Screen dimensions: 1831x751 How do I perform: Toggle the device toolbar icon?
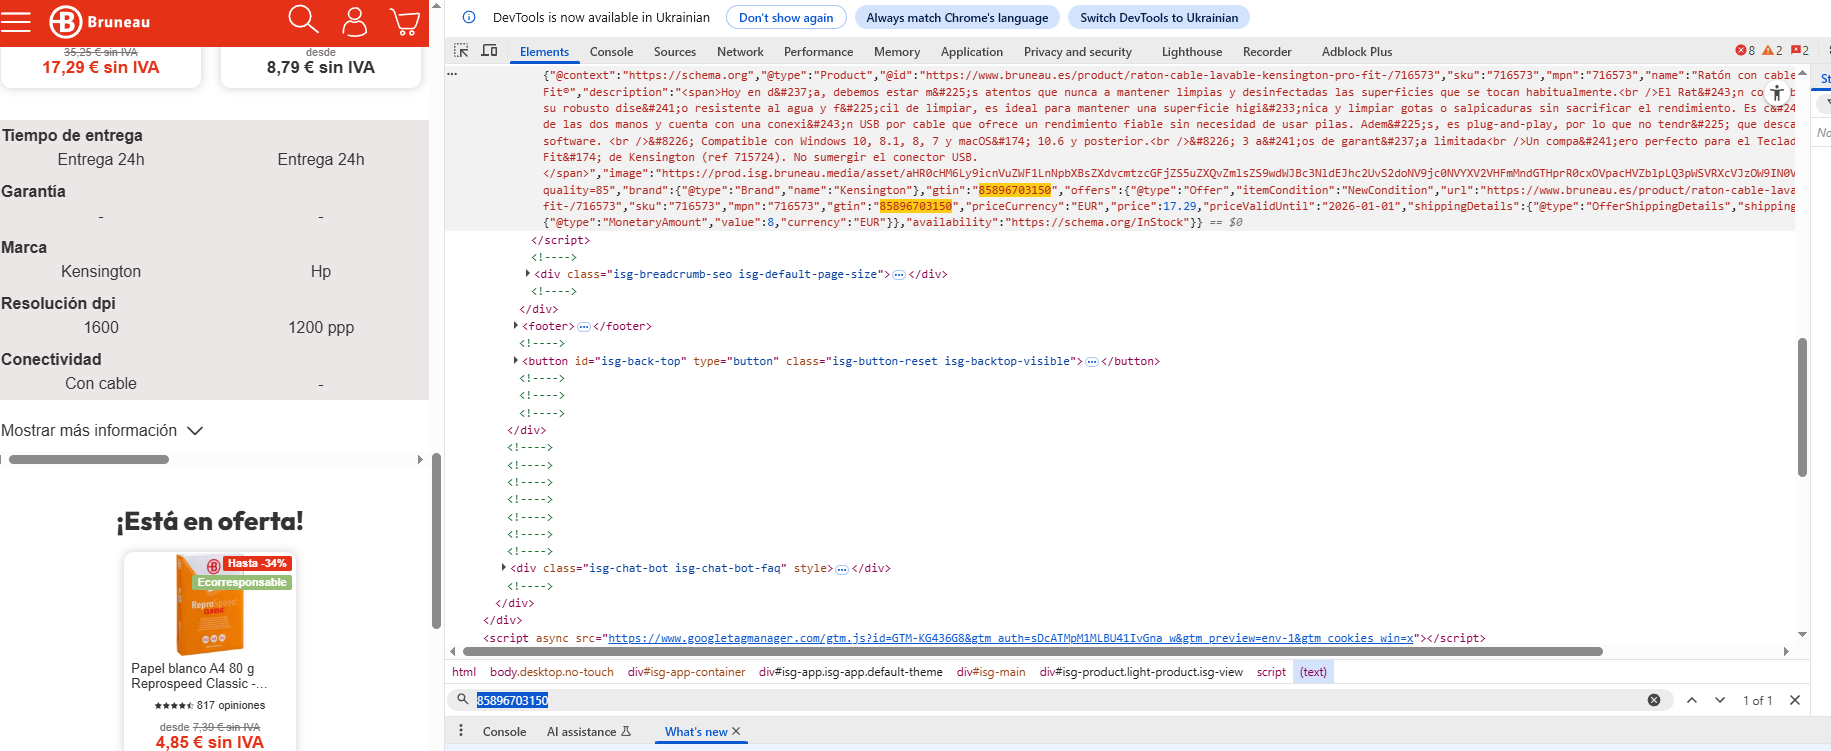coord(489,50)
